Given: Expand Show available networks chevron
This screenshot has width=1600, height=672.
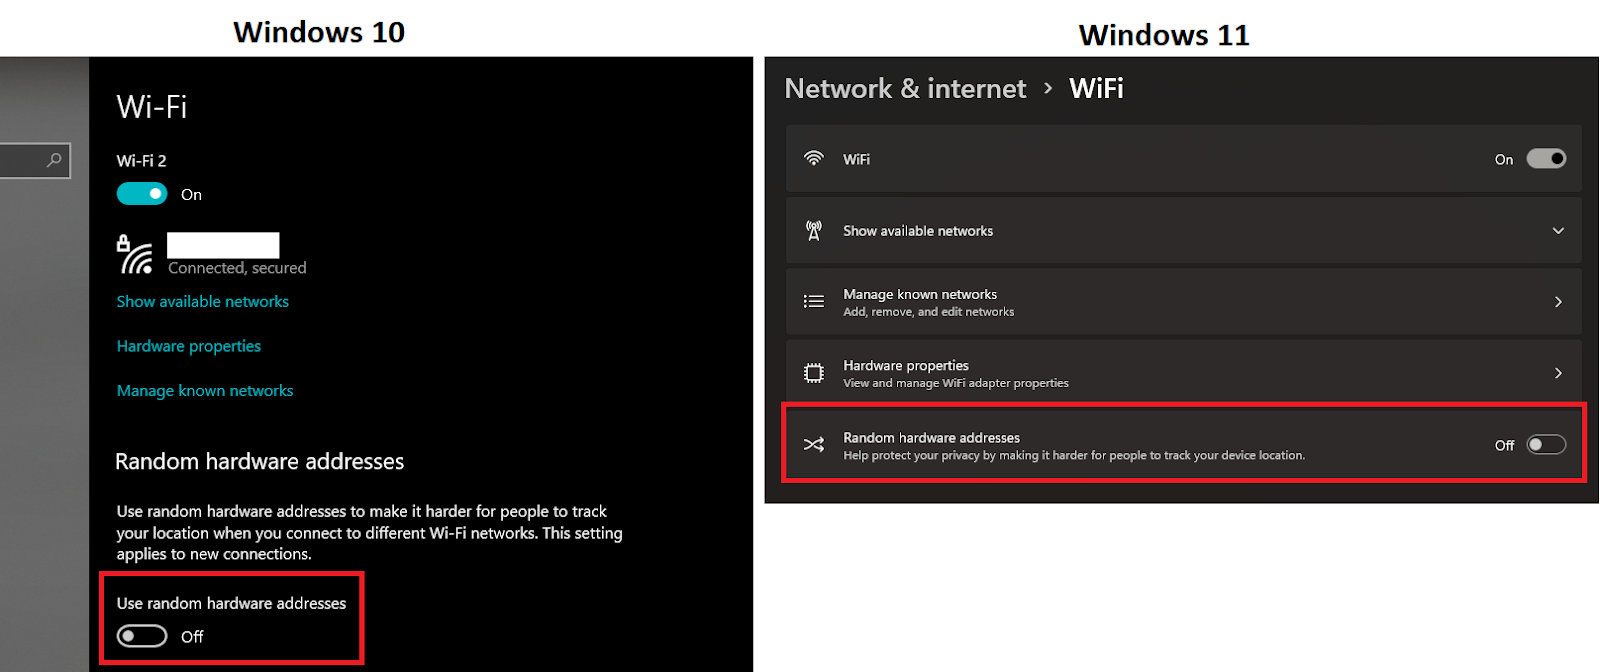Looking at the screenshot, I should coord(1558,231).
